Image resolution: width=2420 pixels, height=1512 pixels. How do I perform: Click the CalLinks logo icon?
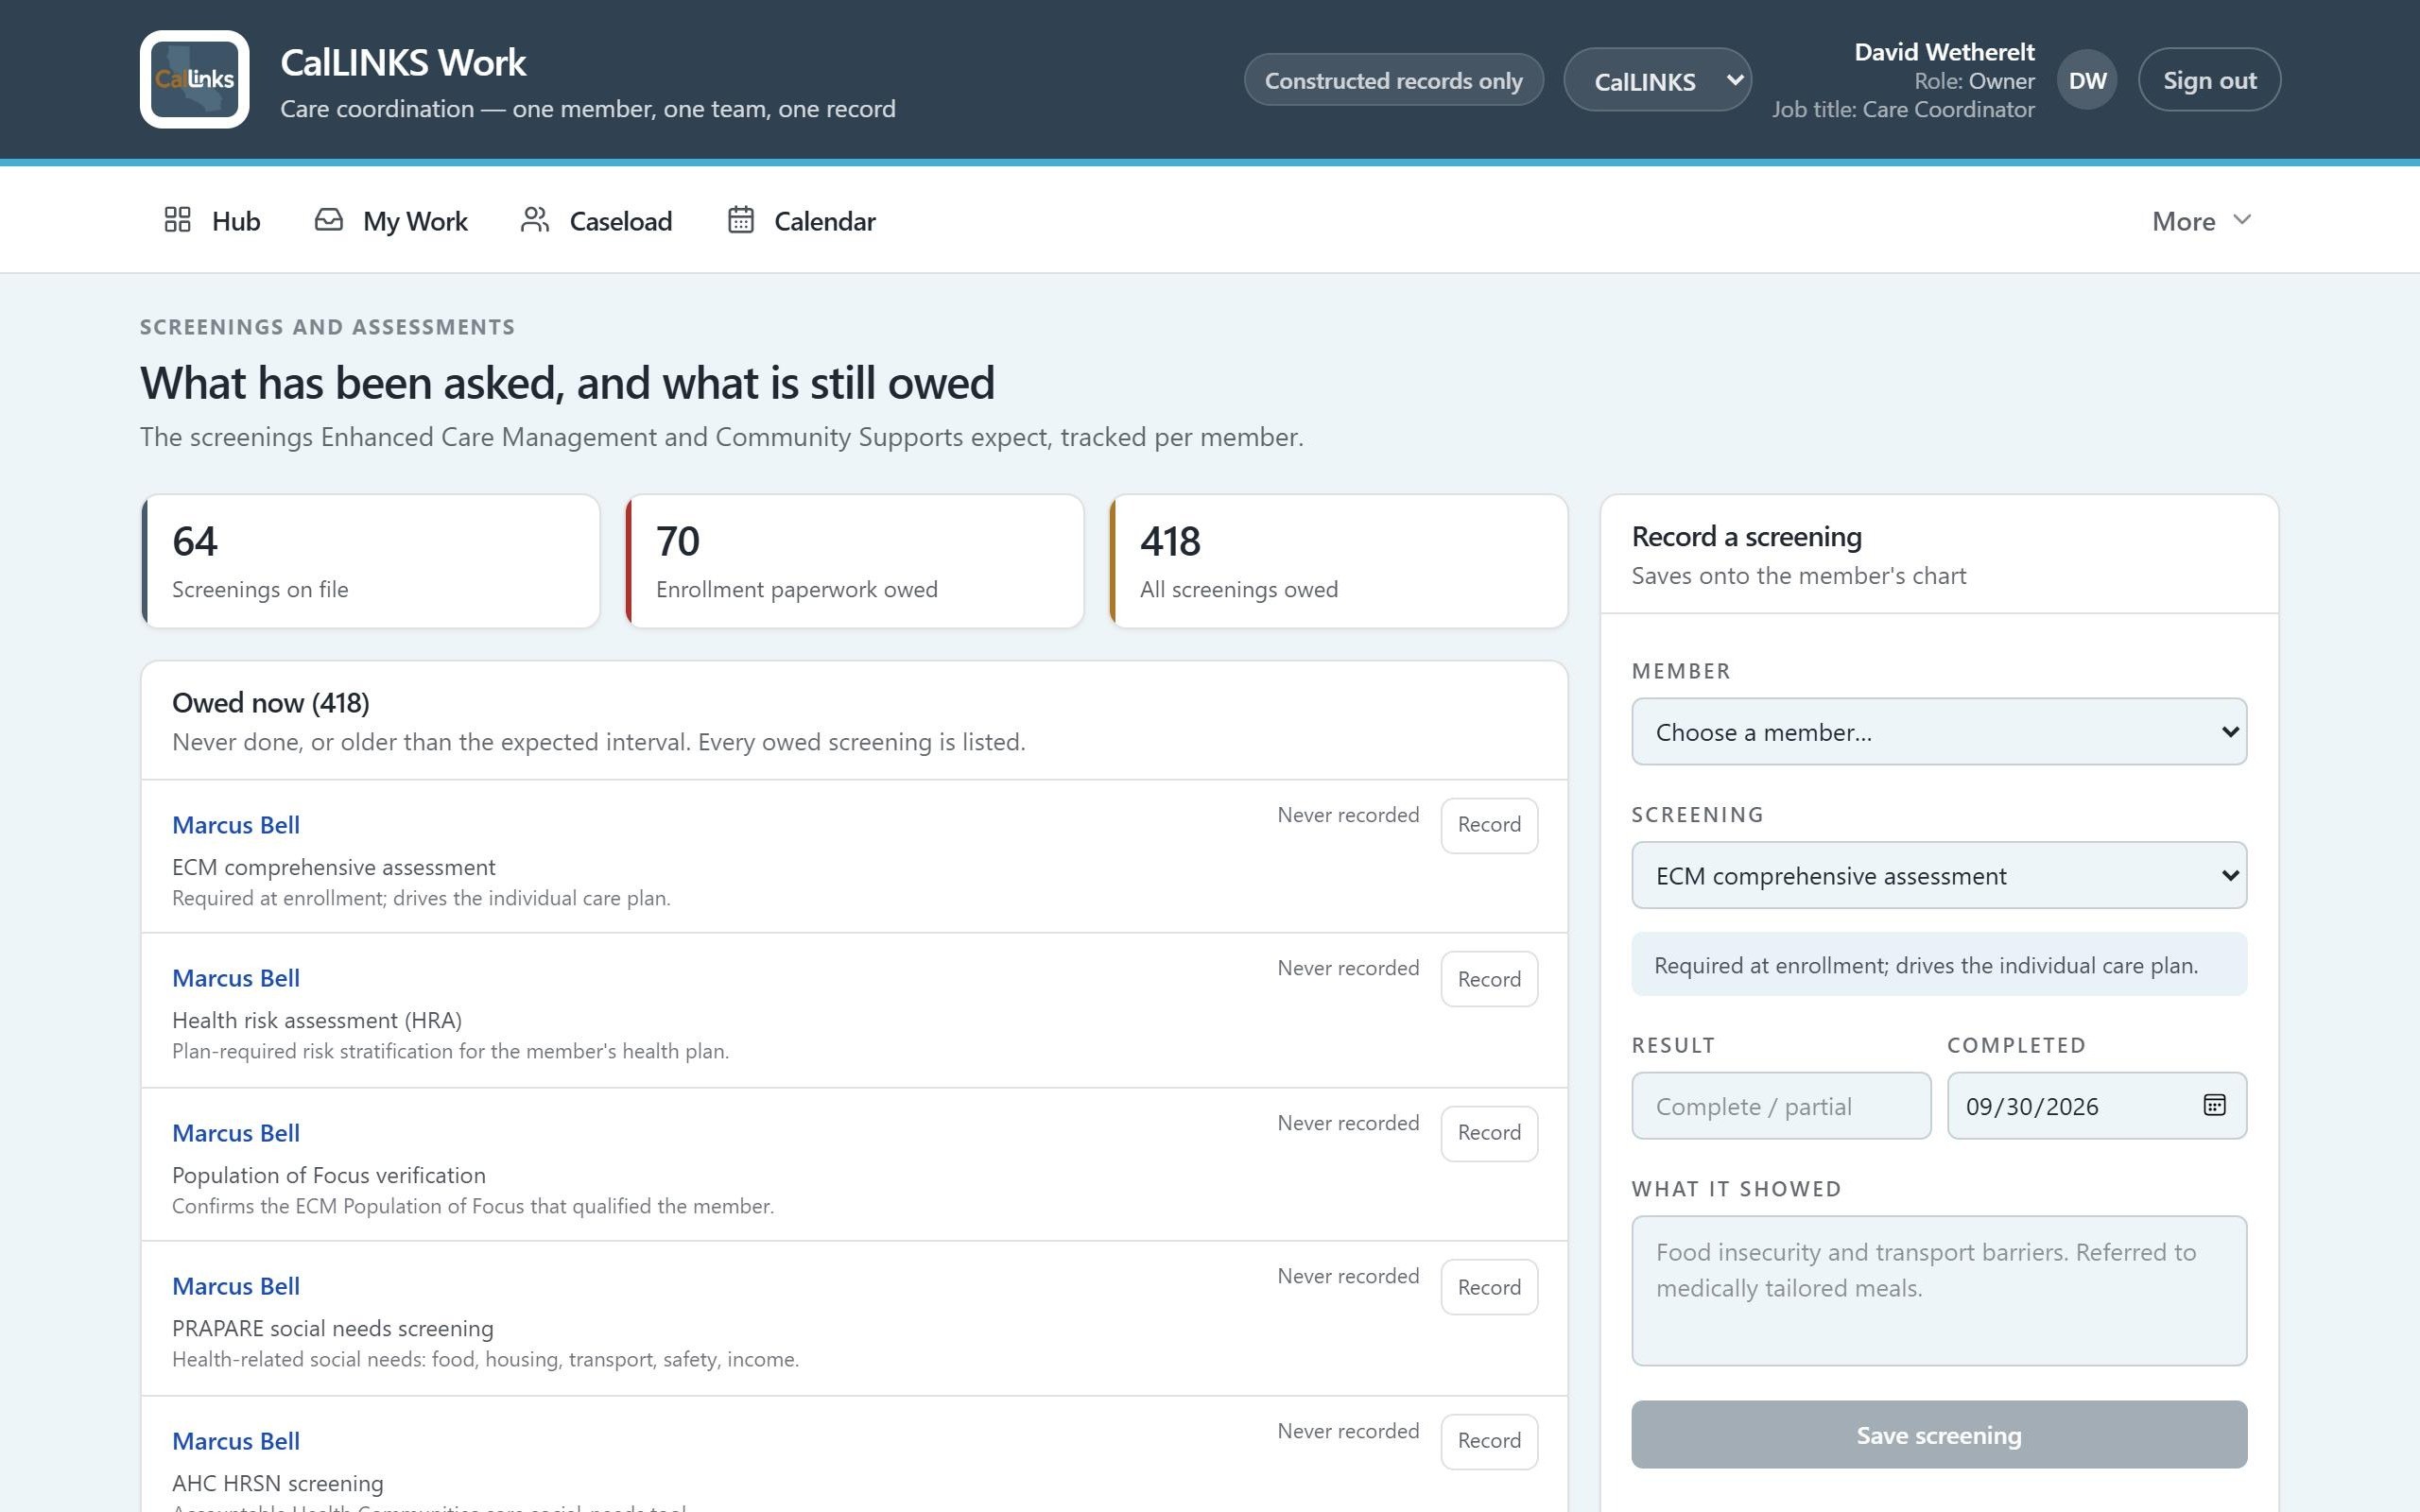(194, 79)
